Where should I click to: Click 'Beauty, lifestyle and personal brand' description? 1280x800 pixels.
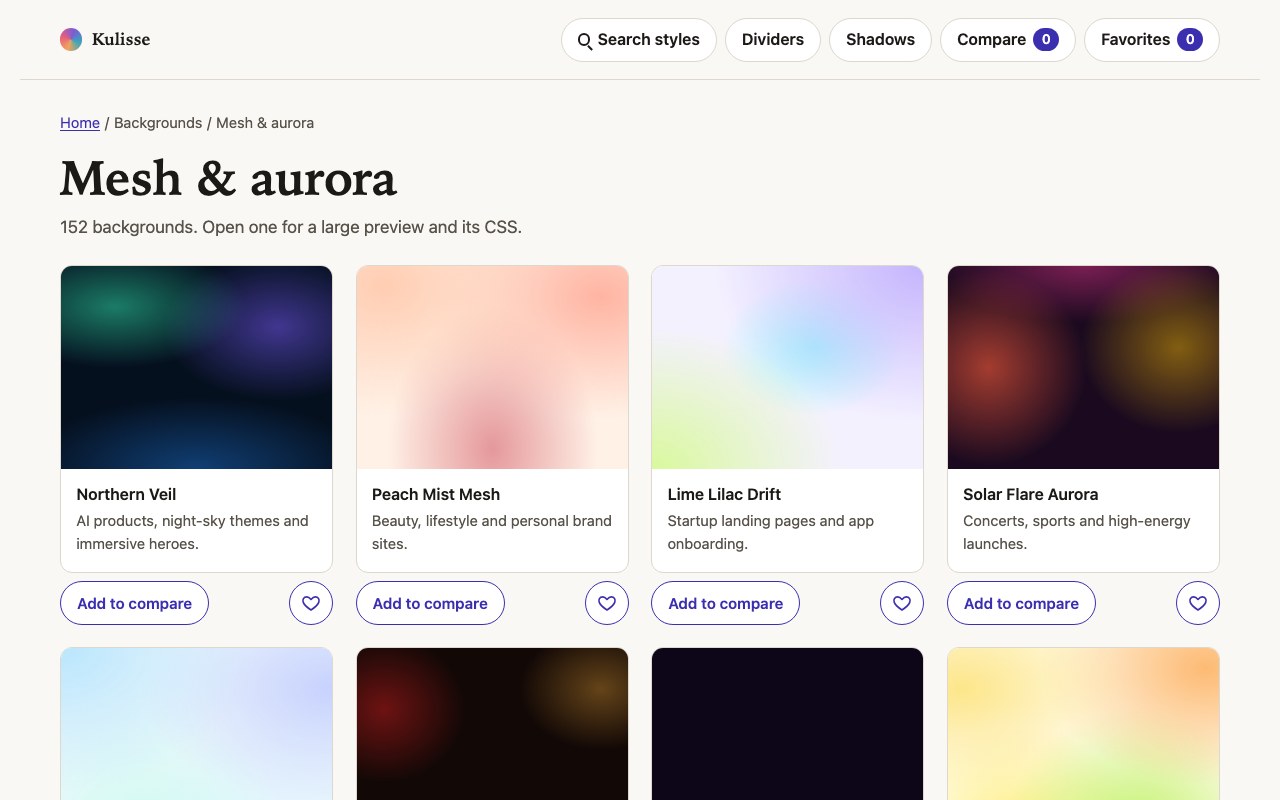coord(492,532)
